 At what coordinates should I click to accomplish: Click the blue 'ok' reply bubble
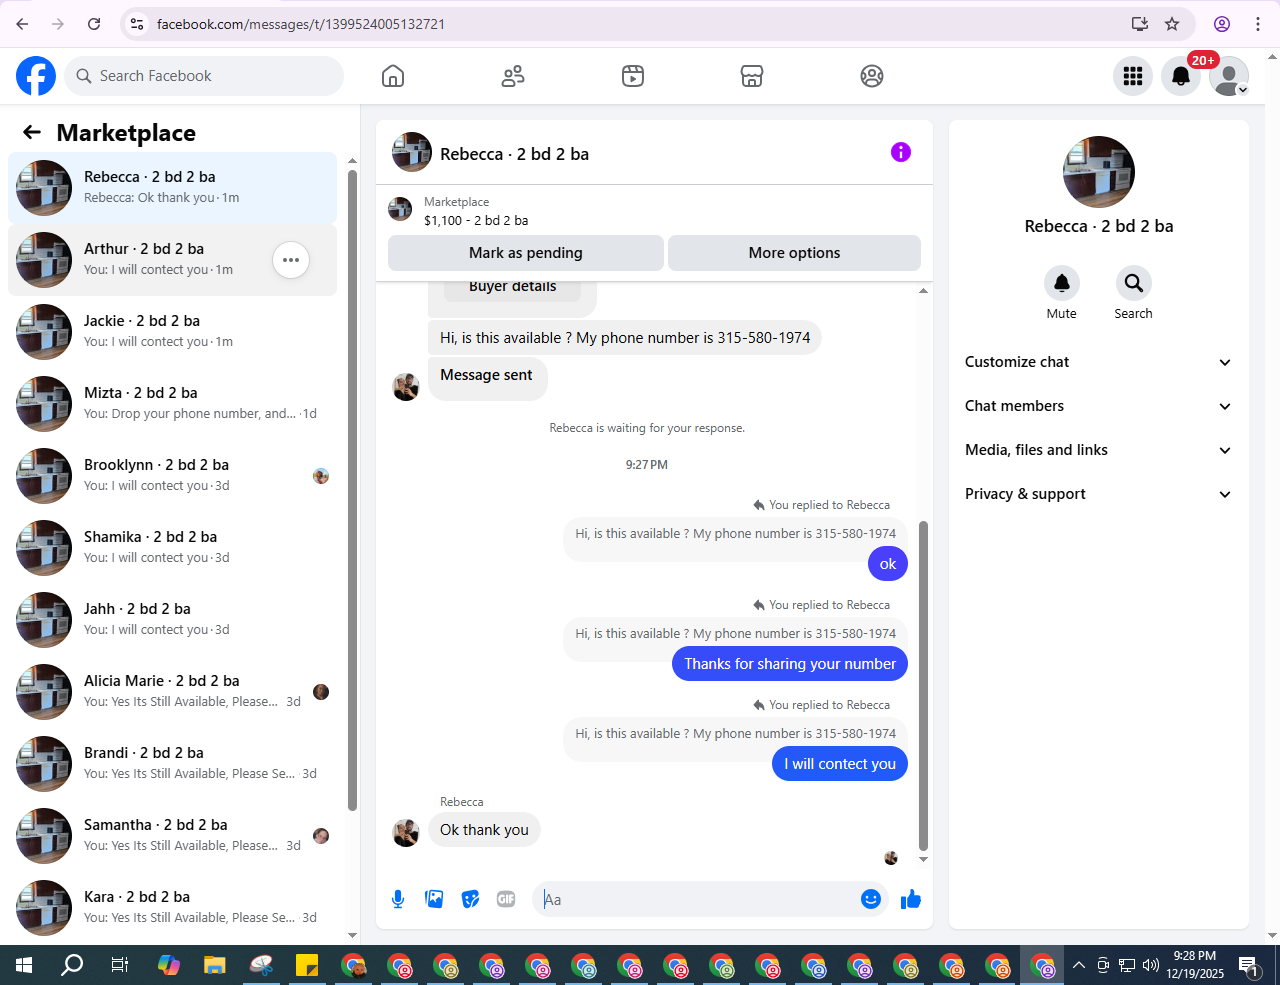tap(888, 564)
